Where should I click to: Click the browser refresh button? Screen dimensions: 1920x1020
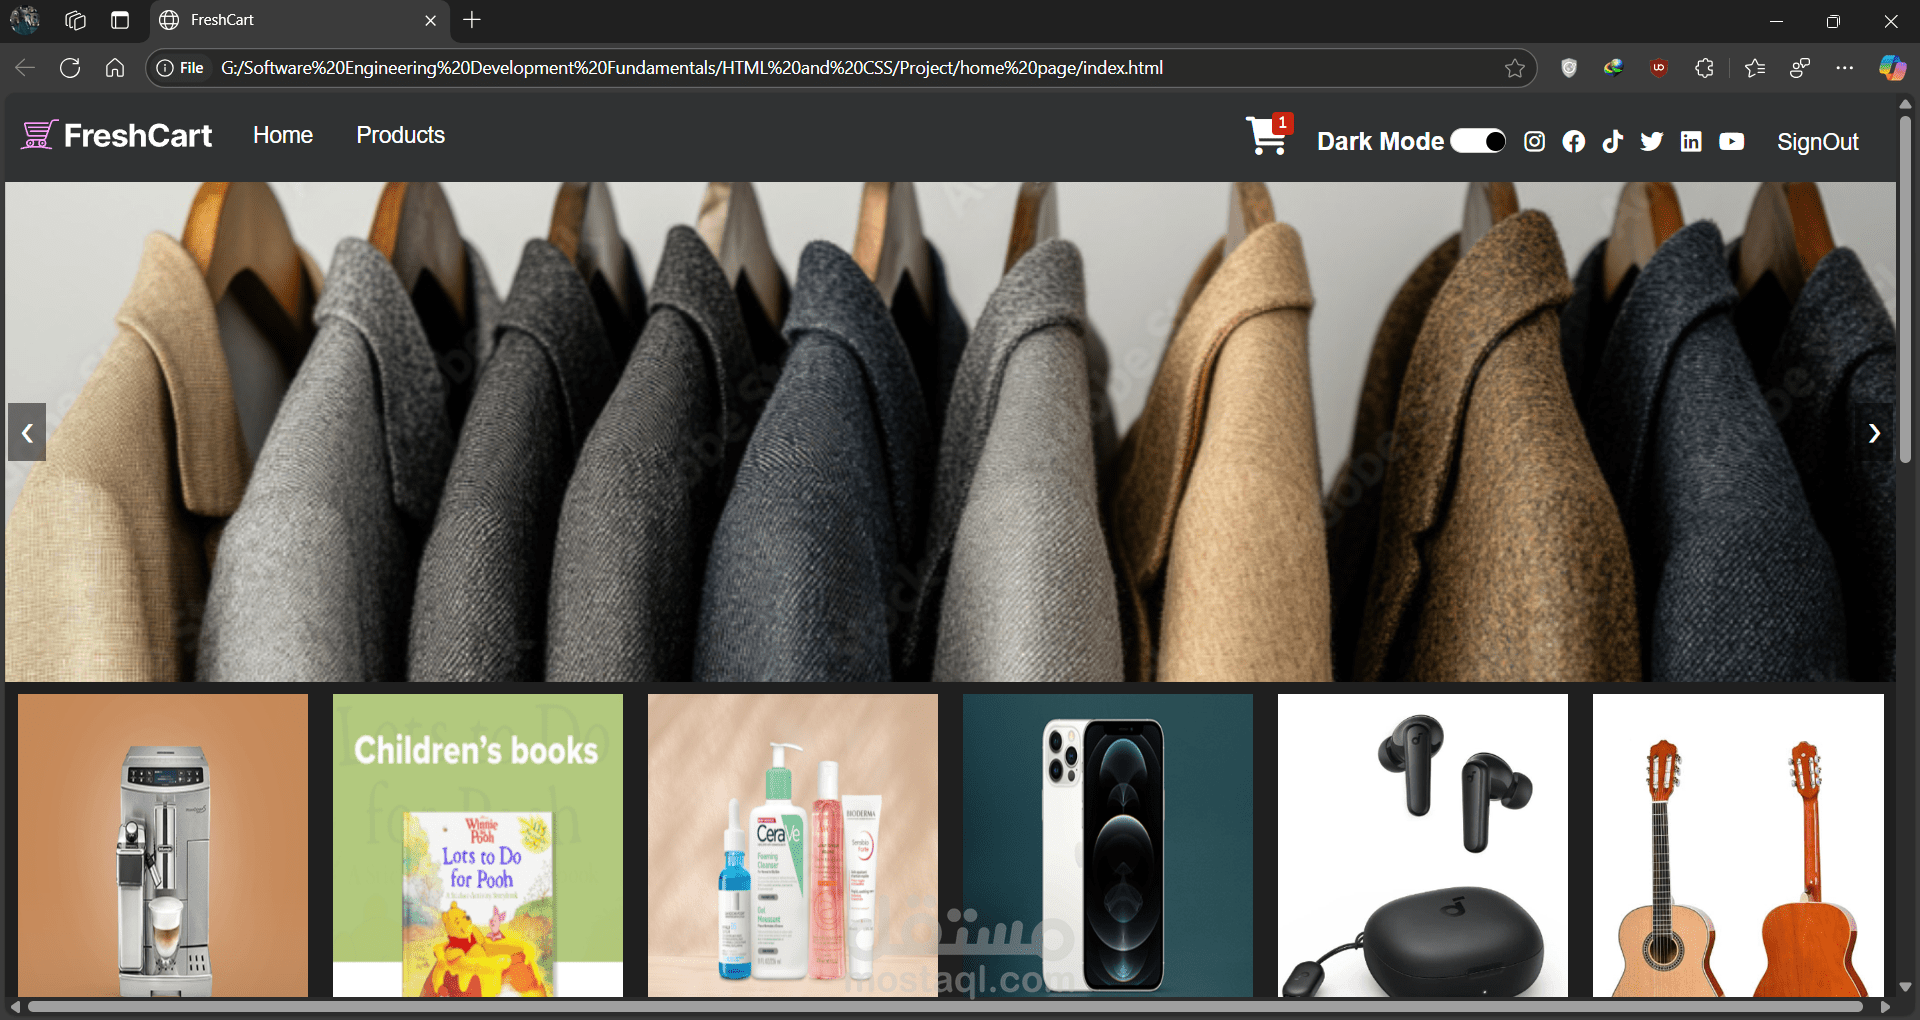70,68
